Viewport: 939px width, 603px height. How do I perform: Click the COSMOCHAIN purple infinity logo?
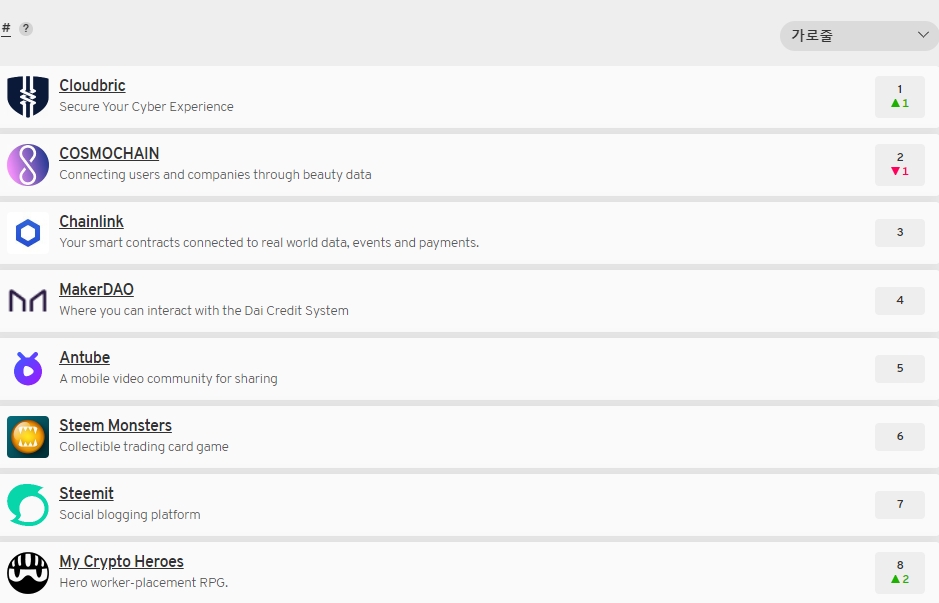(x=28, y=165)
